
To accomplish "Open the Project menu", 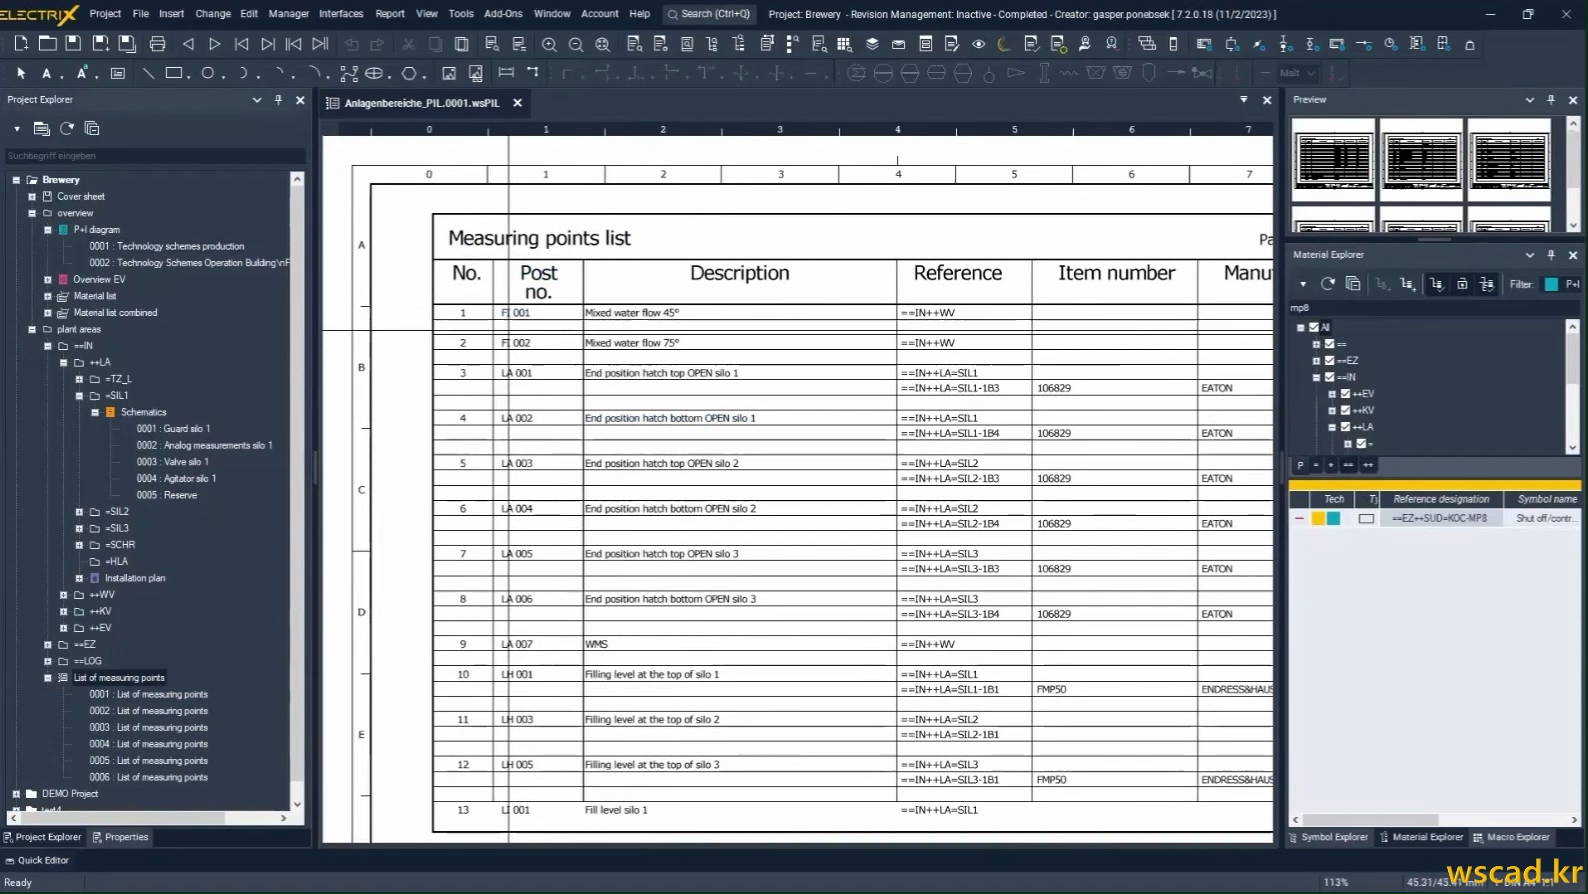I will (105, 14).
